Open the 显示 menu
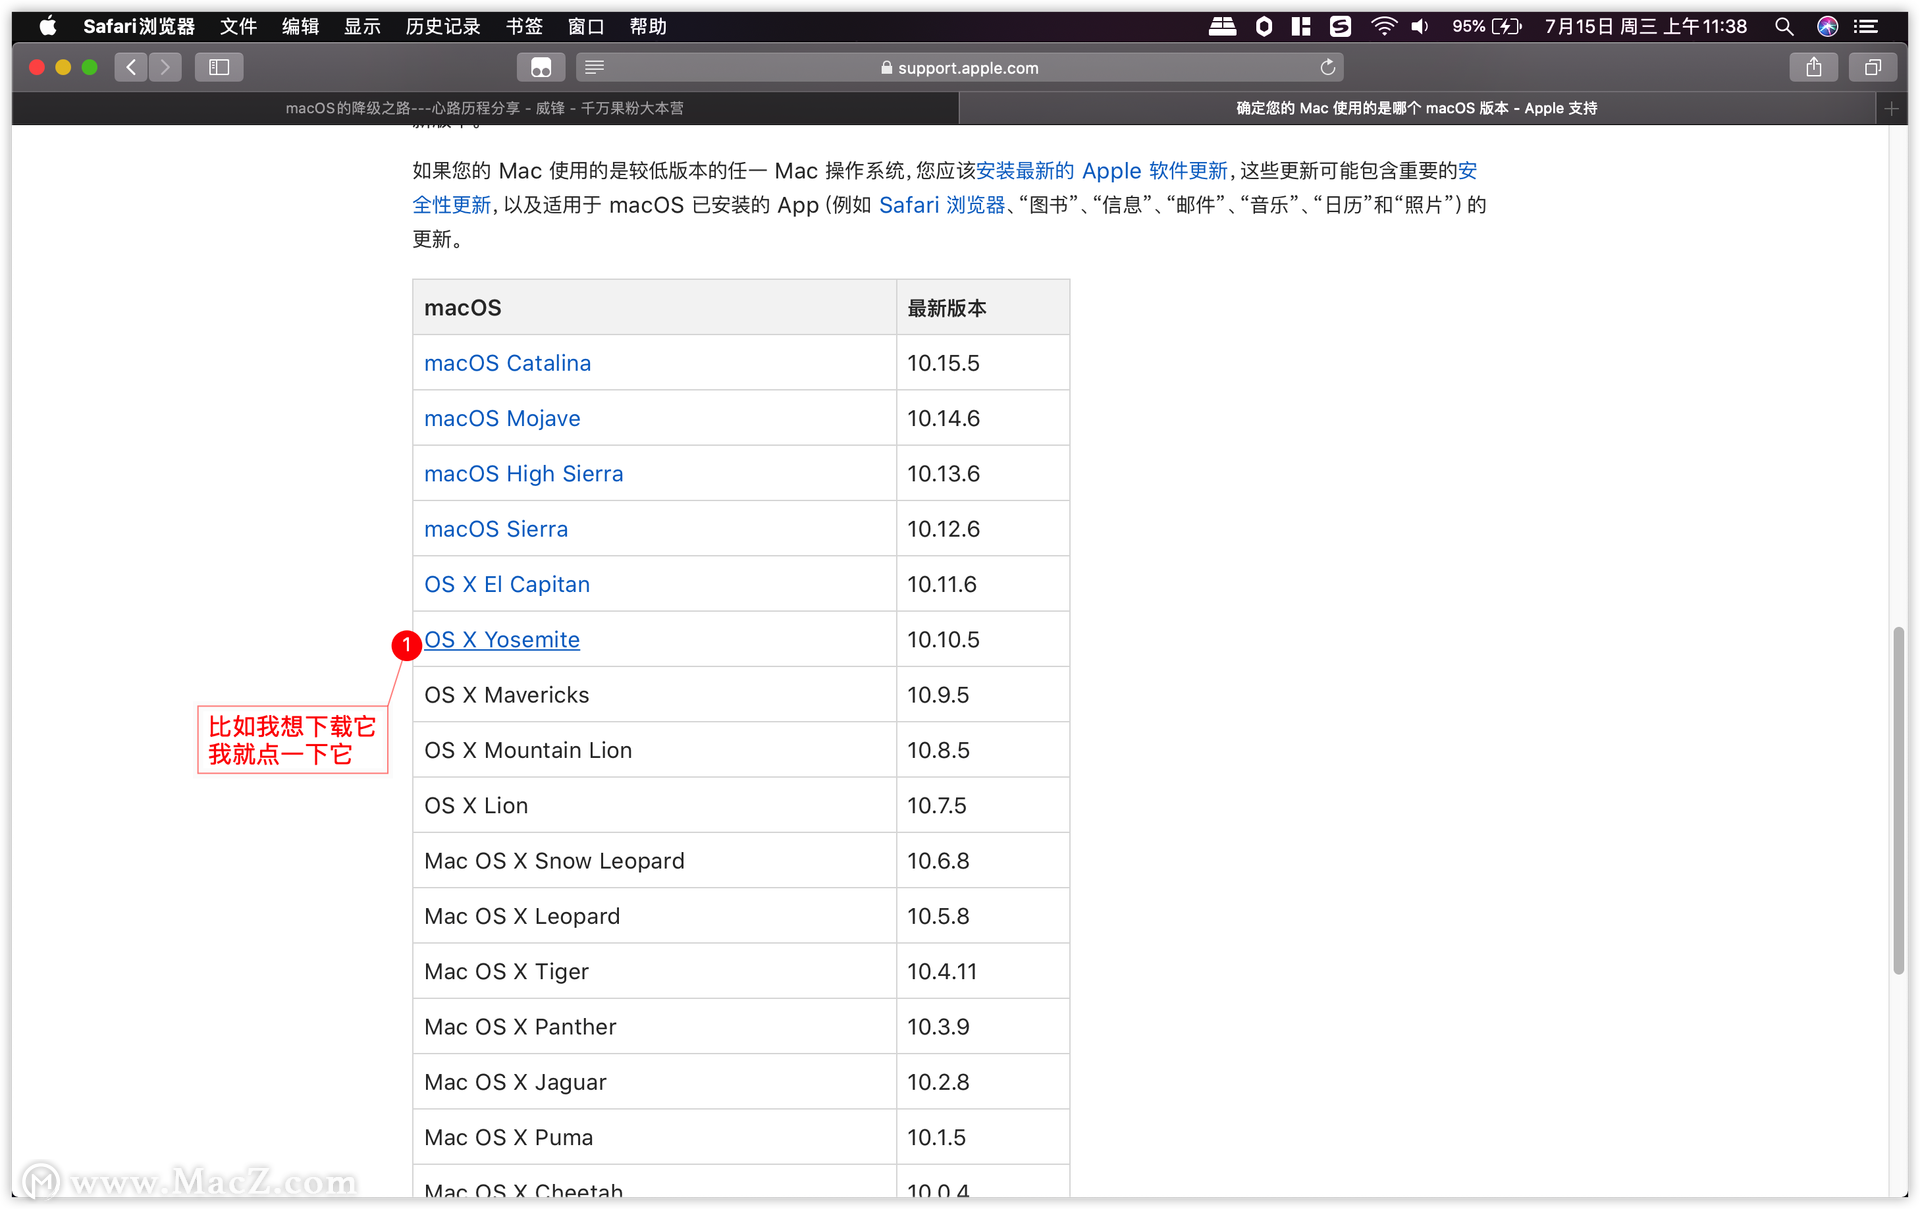This screenshot has width=1920, height=1209. click(x=362, y=26)
